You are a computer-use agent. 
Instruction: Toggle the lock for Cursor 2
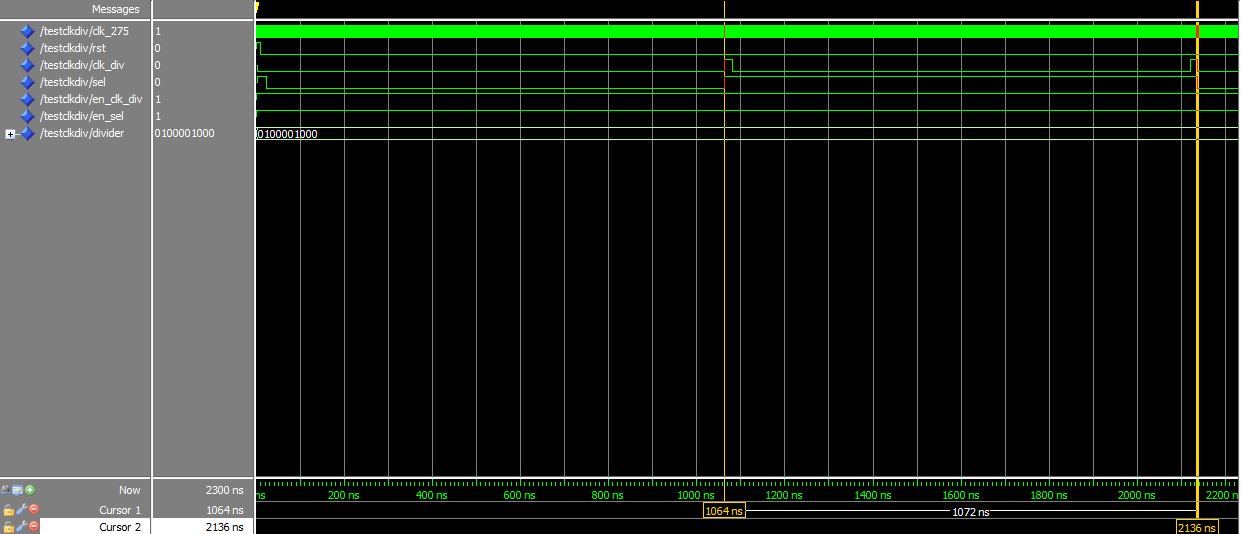pyautogui.click(x=8, y=526)
